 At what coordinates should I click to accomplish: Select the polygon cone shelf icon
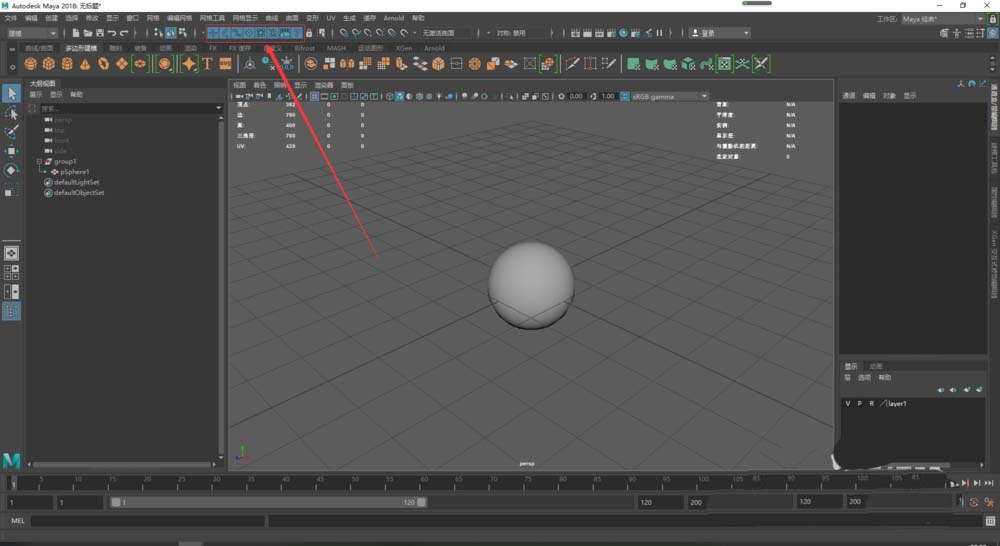click(x=85, y=64)
